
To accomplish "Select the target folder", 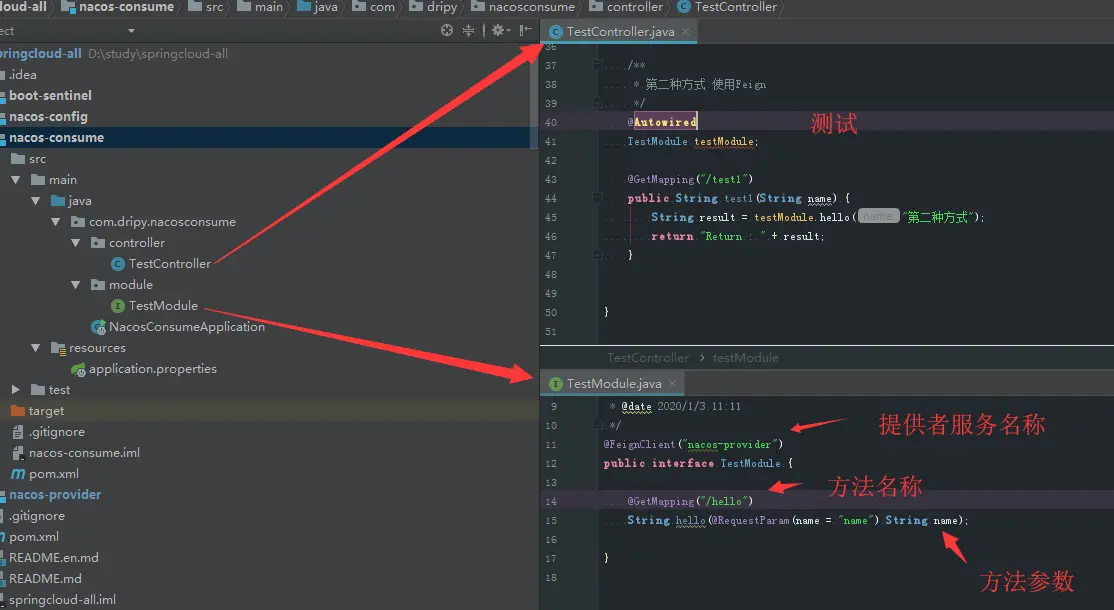I will 37,410.
